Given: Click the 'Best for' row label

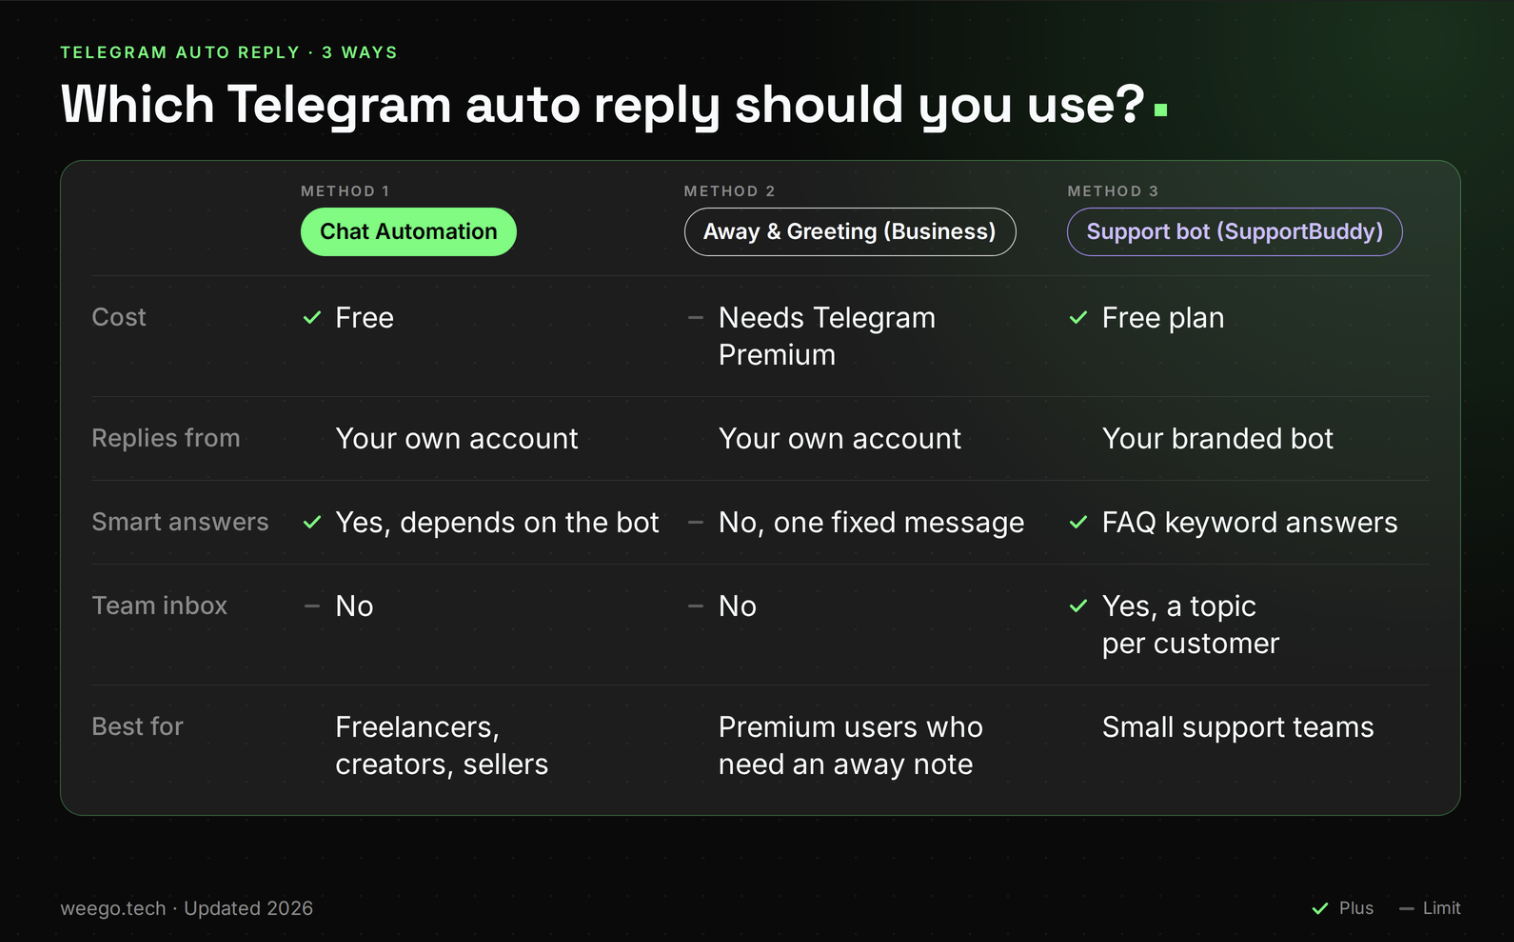Looking at the screenshot, I should pos(137,727).
